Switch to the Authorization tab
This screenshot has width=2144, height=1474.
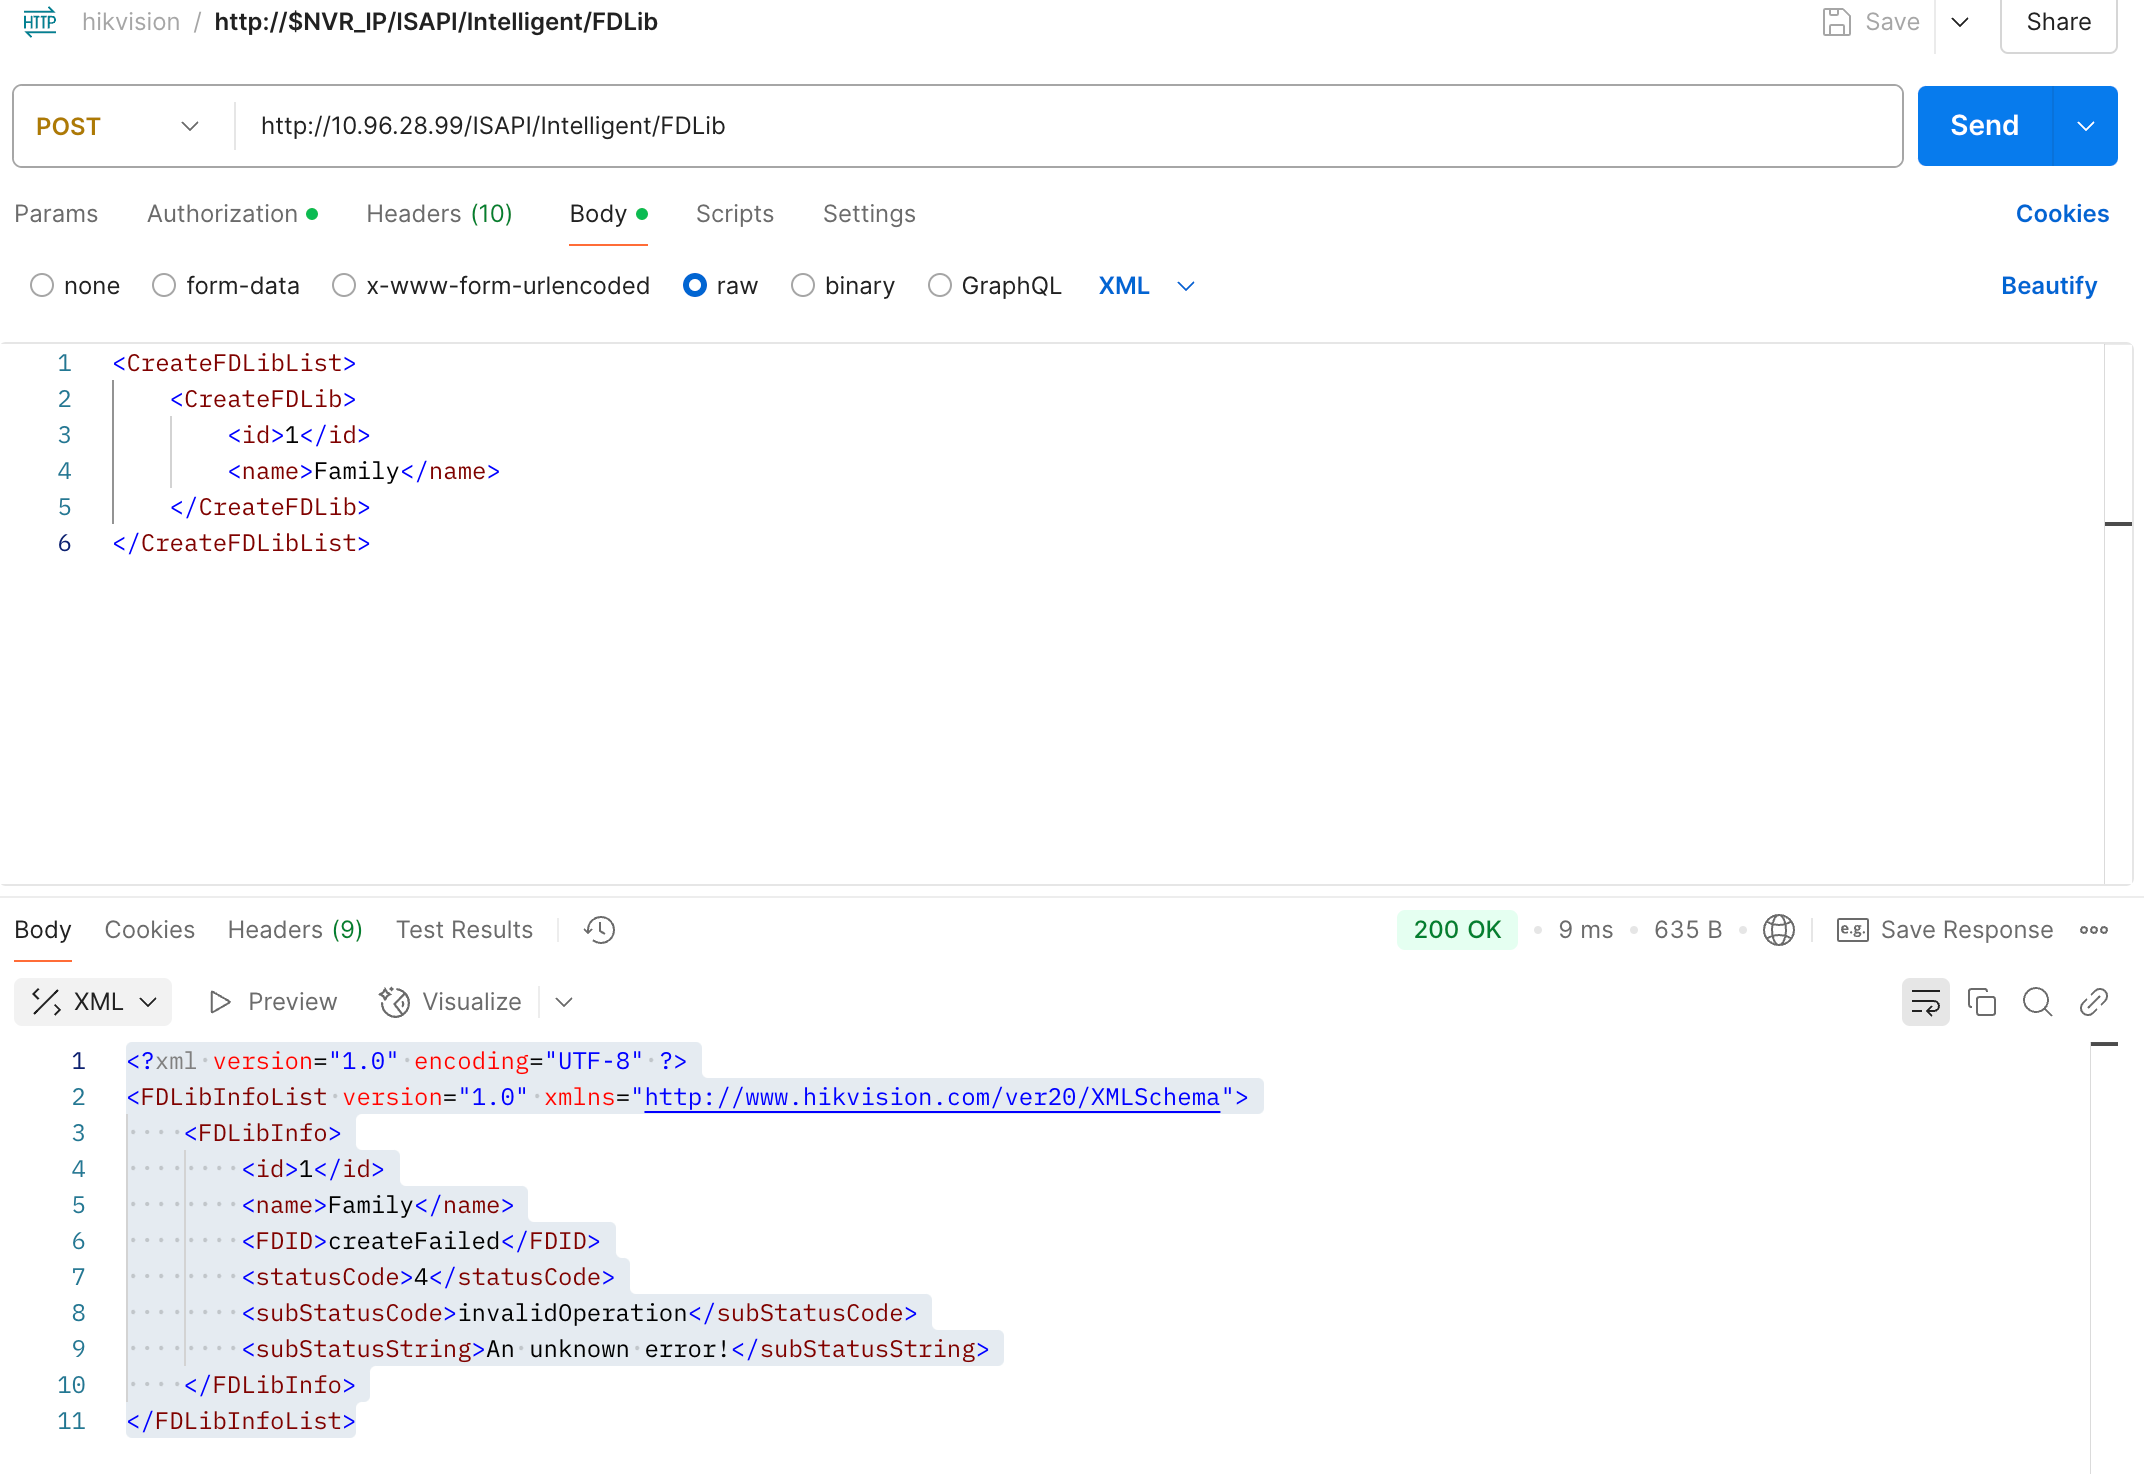point(221,213)
